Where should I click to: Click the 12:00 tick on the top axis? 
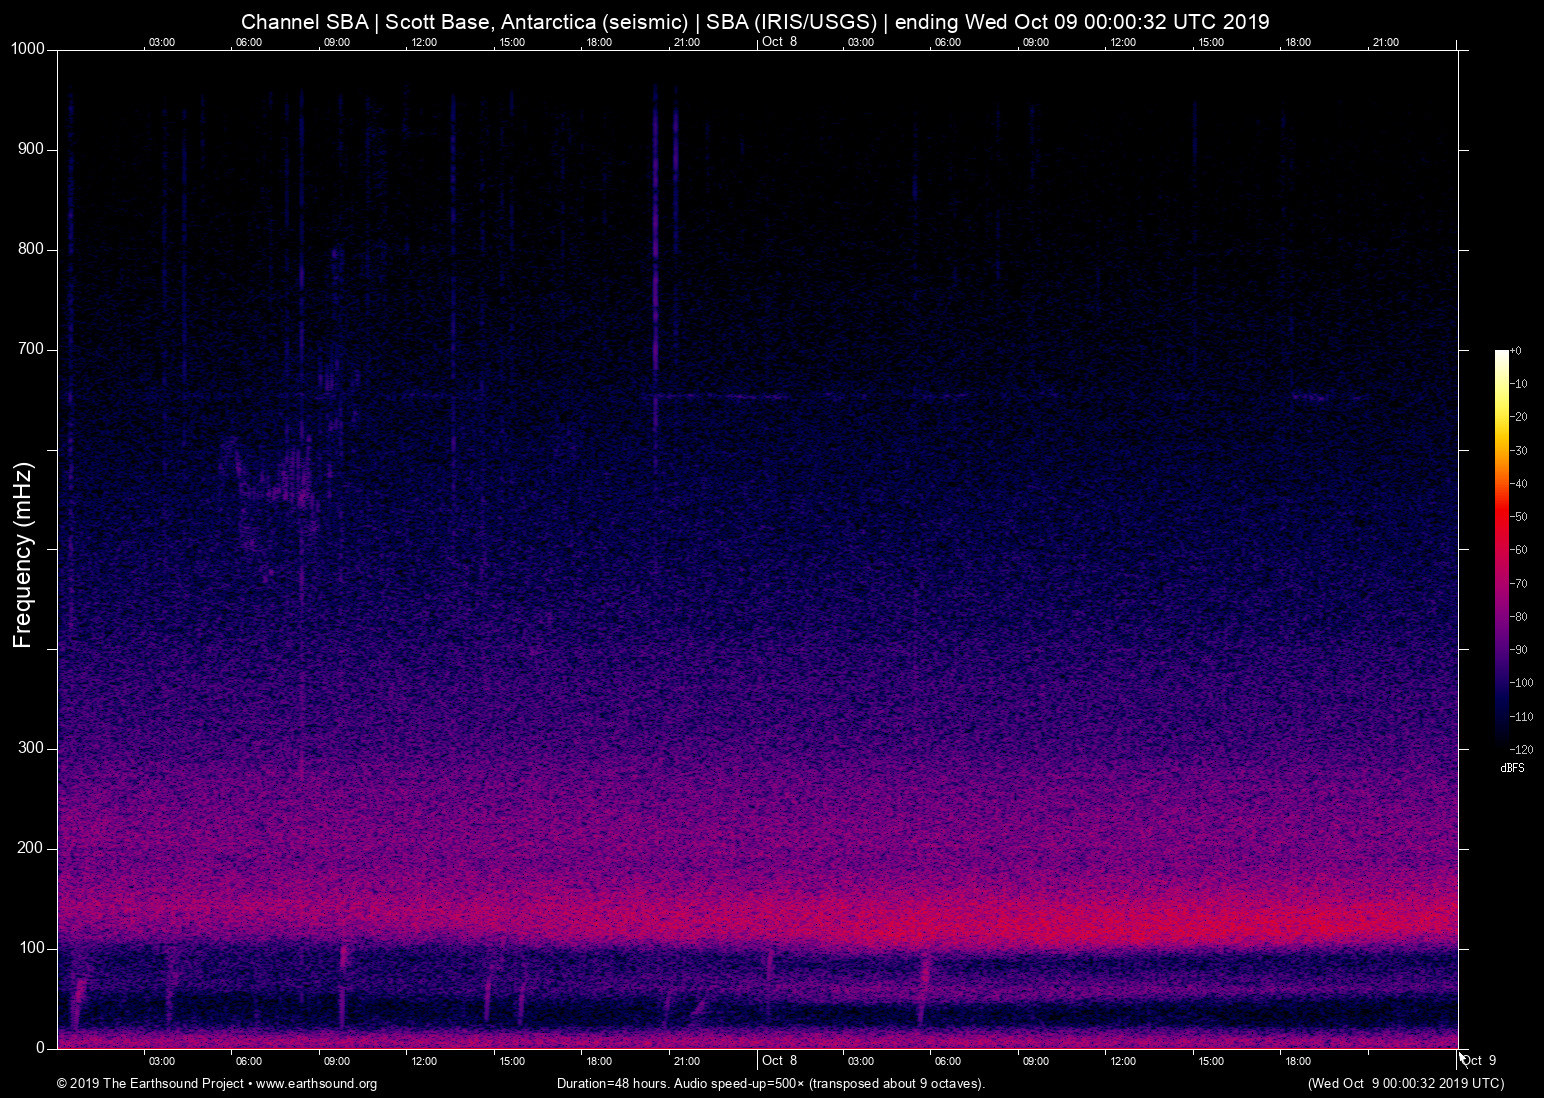click(x=424, y=42)
